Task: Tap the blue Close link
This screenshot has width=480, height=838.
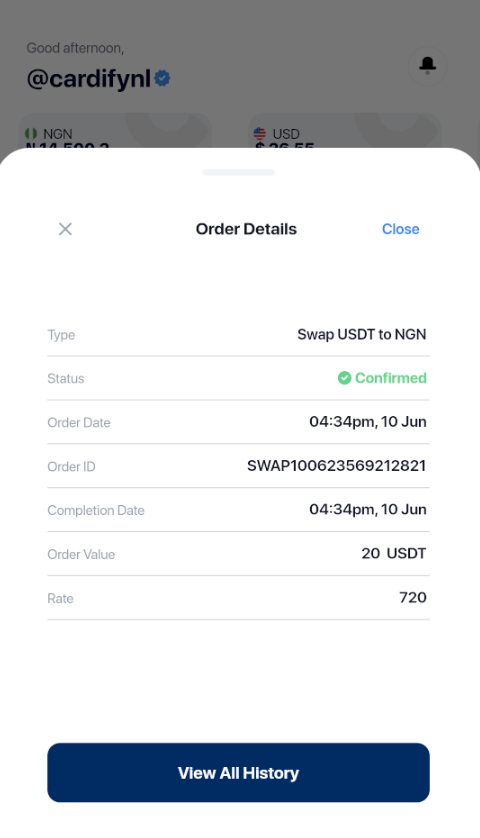Action: click(400, 229)
